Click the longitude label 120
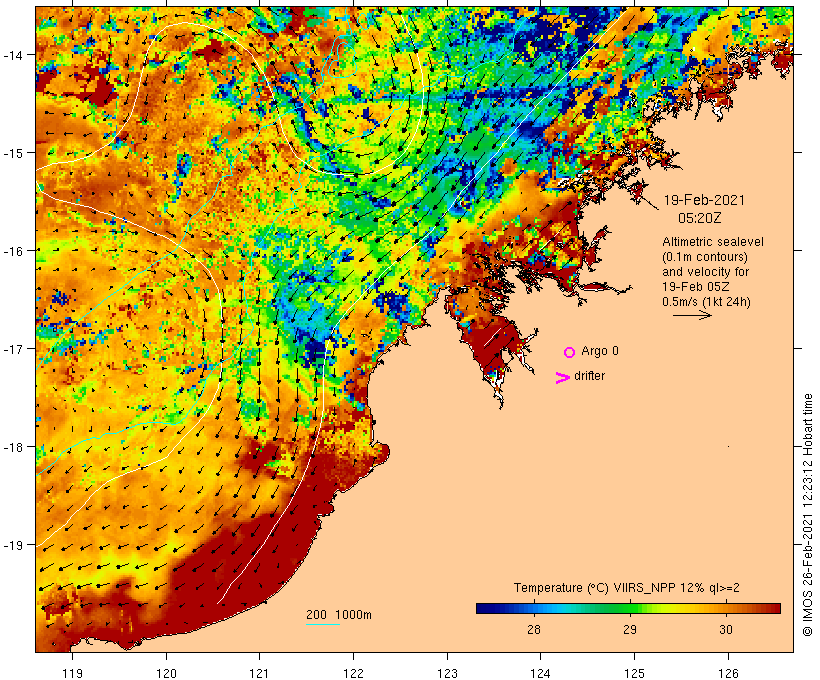 pyautogui.click(x=166, y=673)
